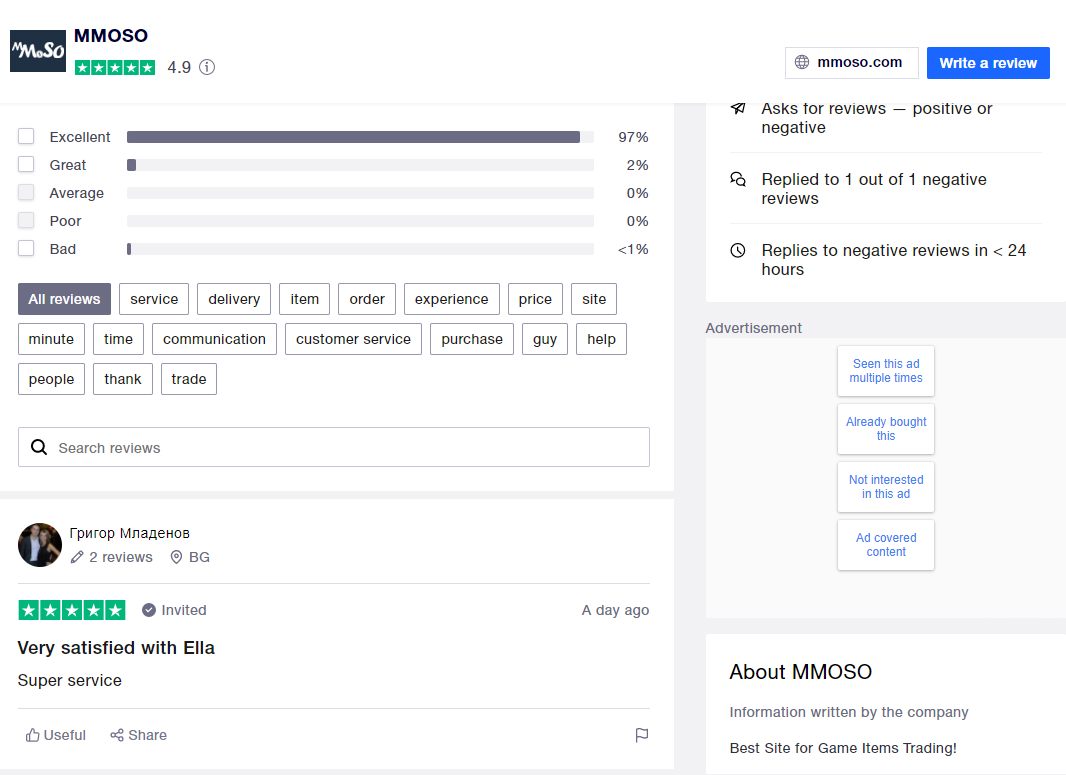Screen dimensions: 1066x775
Task: Choose 'Seen this ad multiple times' option
Action: 886,371
